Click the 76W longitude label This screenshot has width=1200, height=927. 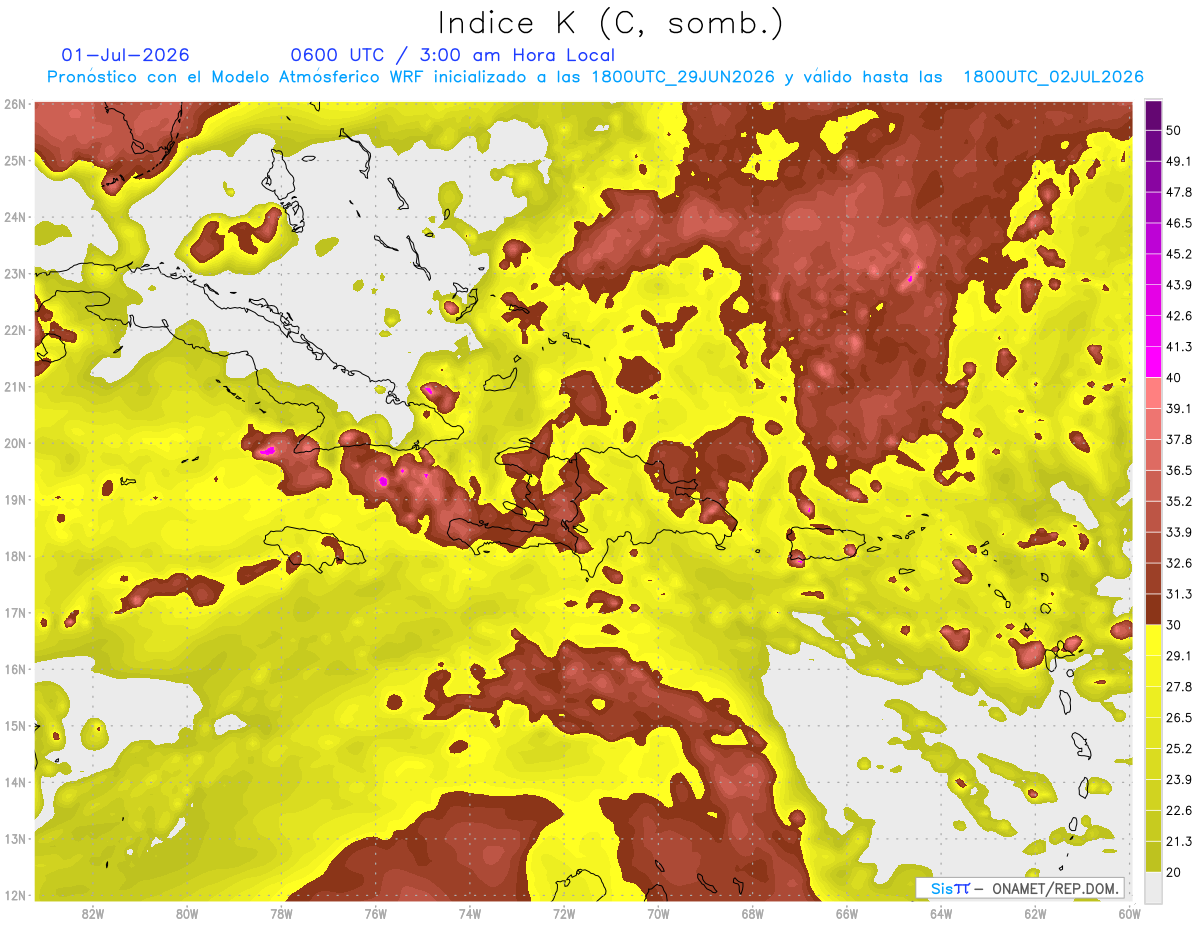click(x=375, y=913)
